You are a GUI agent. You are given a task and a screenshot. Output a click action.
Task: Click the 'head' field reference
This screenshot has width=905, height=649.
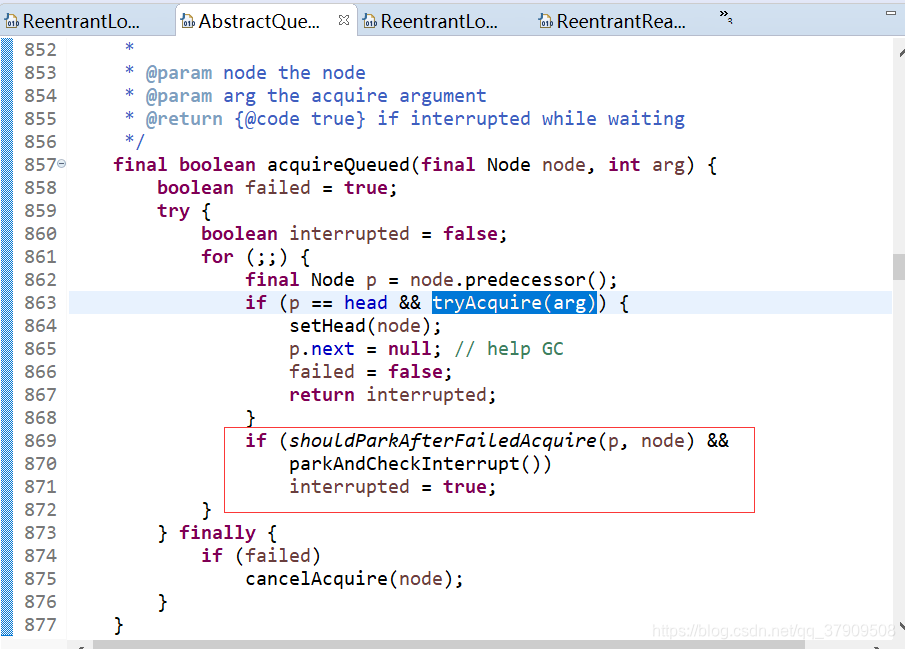tap(365, 303)
